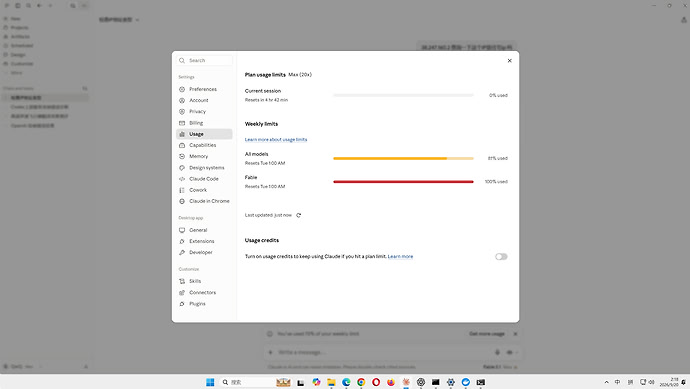Click the Fable red usage bar
This screenshot has width=690, height=389.
click(x=404, y=182)
